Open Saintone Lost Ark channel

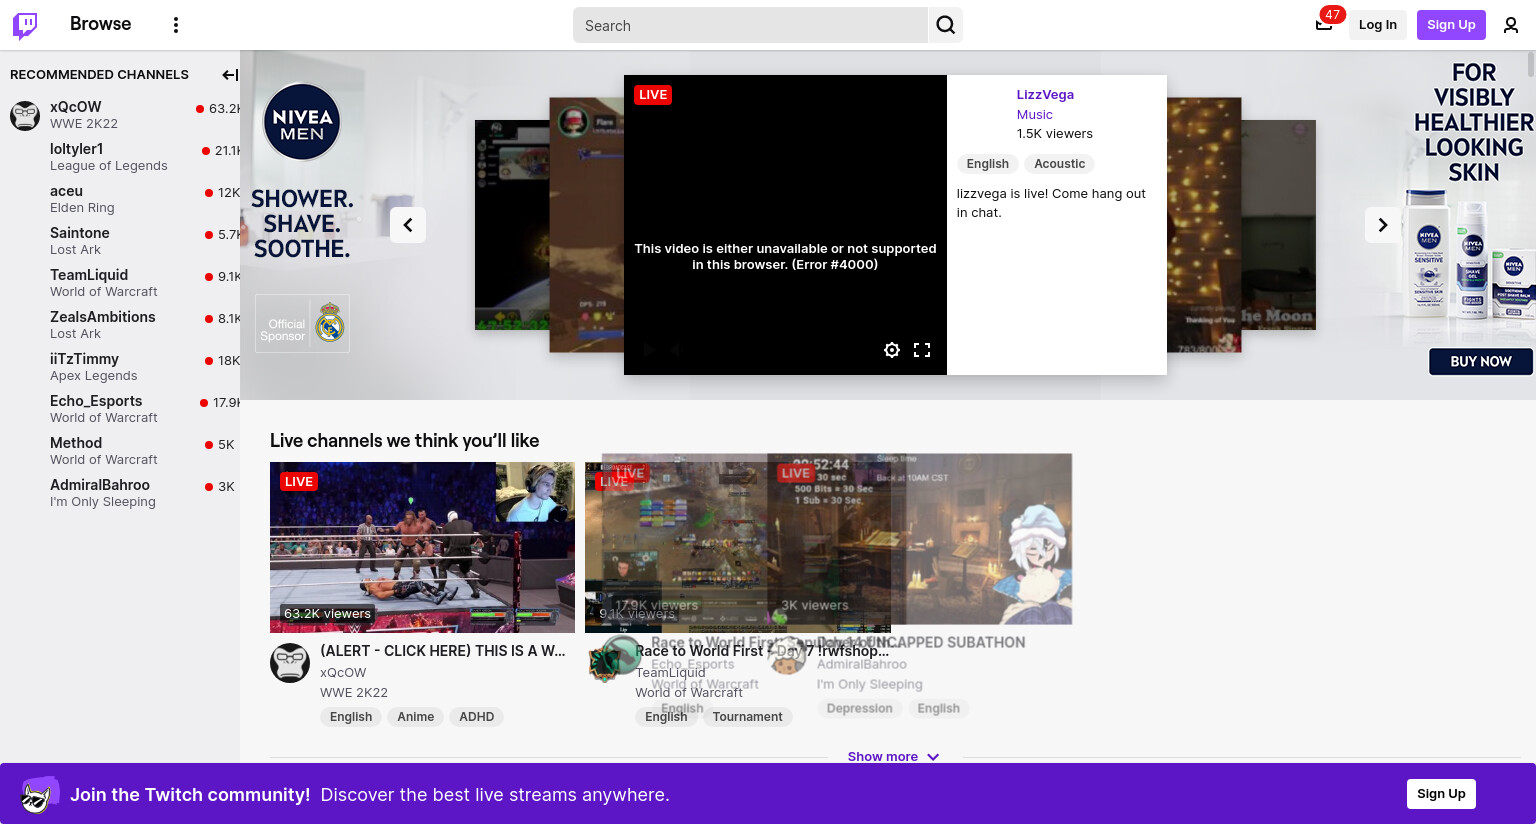120,241
